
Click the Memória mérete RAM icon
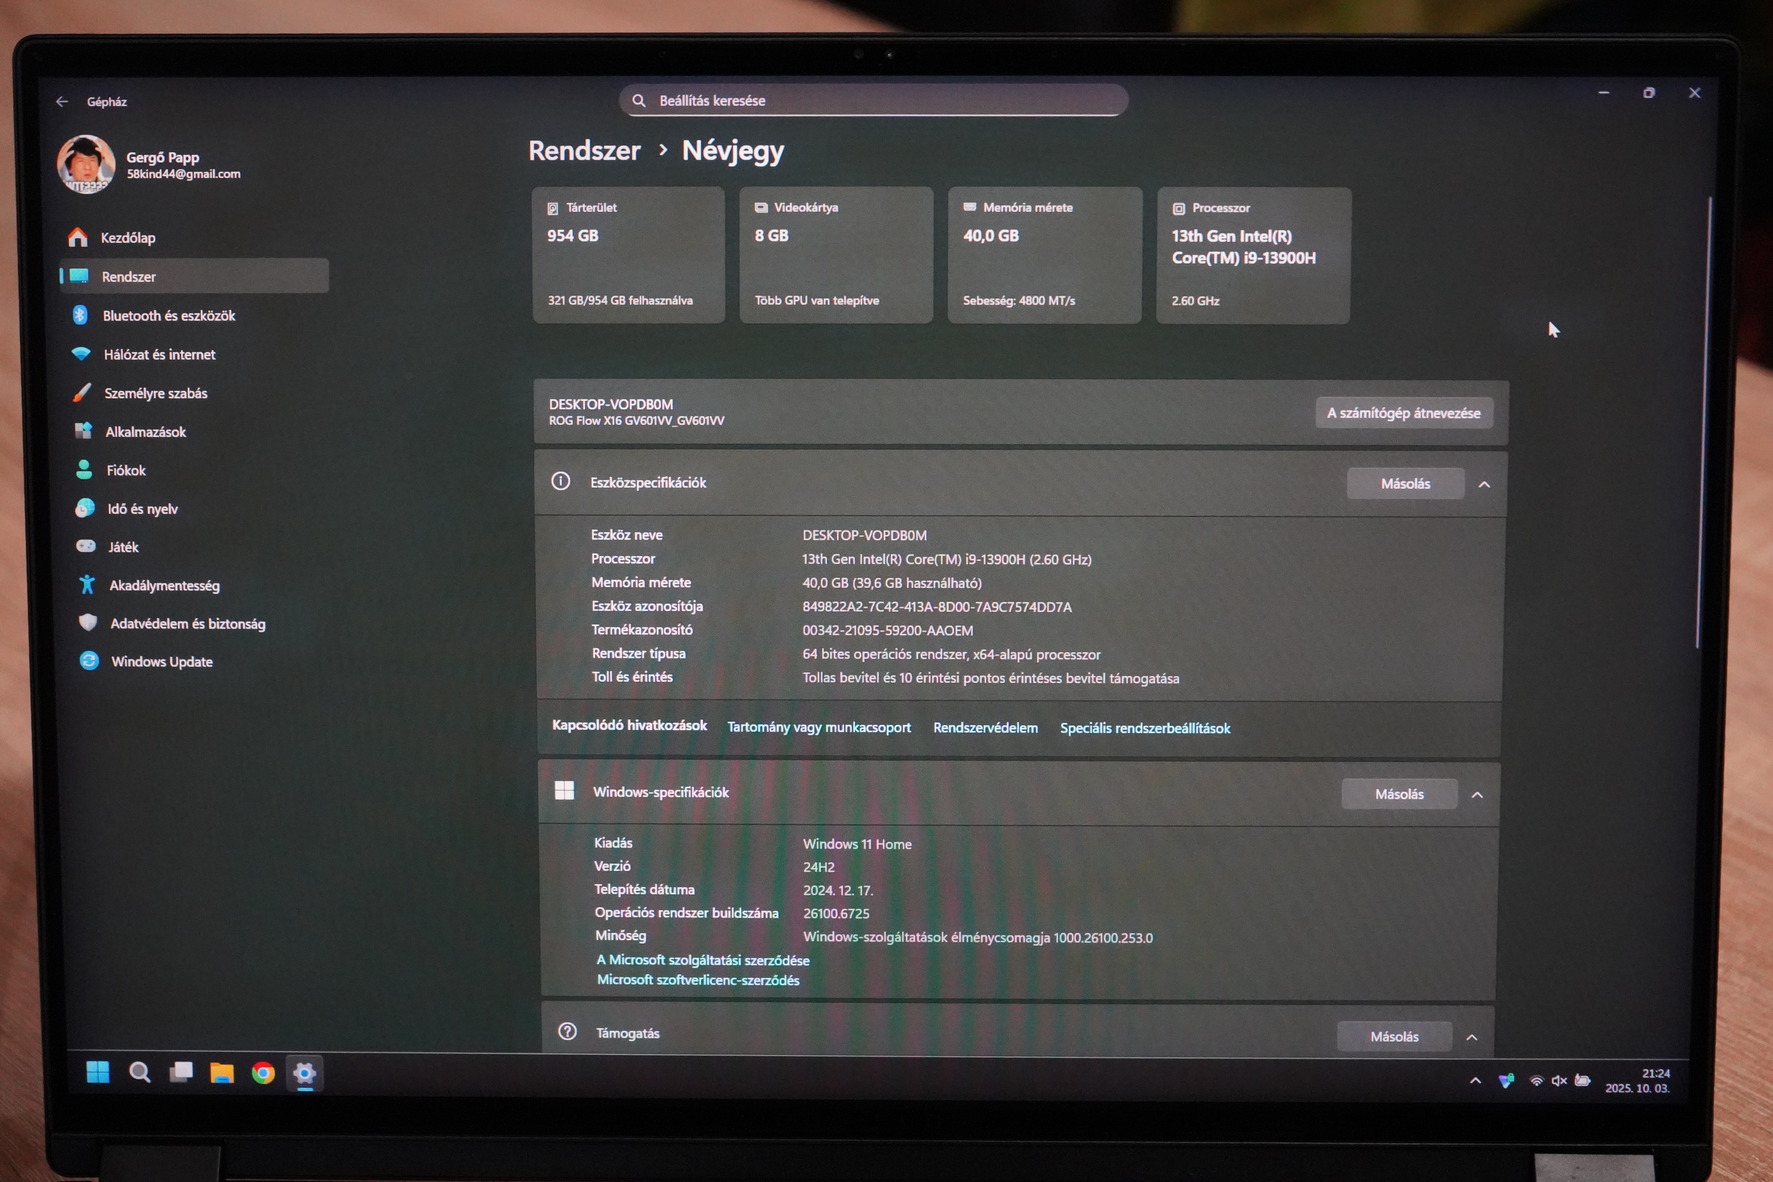coord(969,207)
